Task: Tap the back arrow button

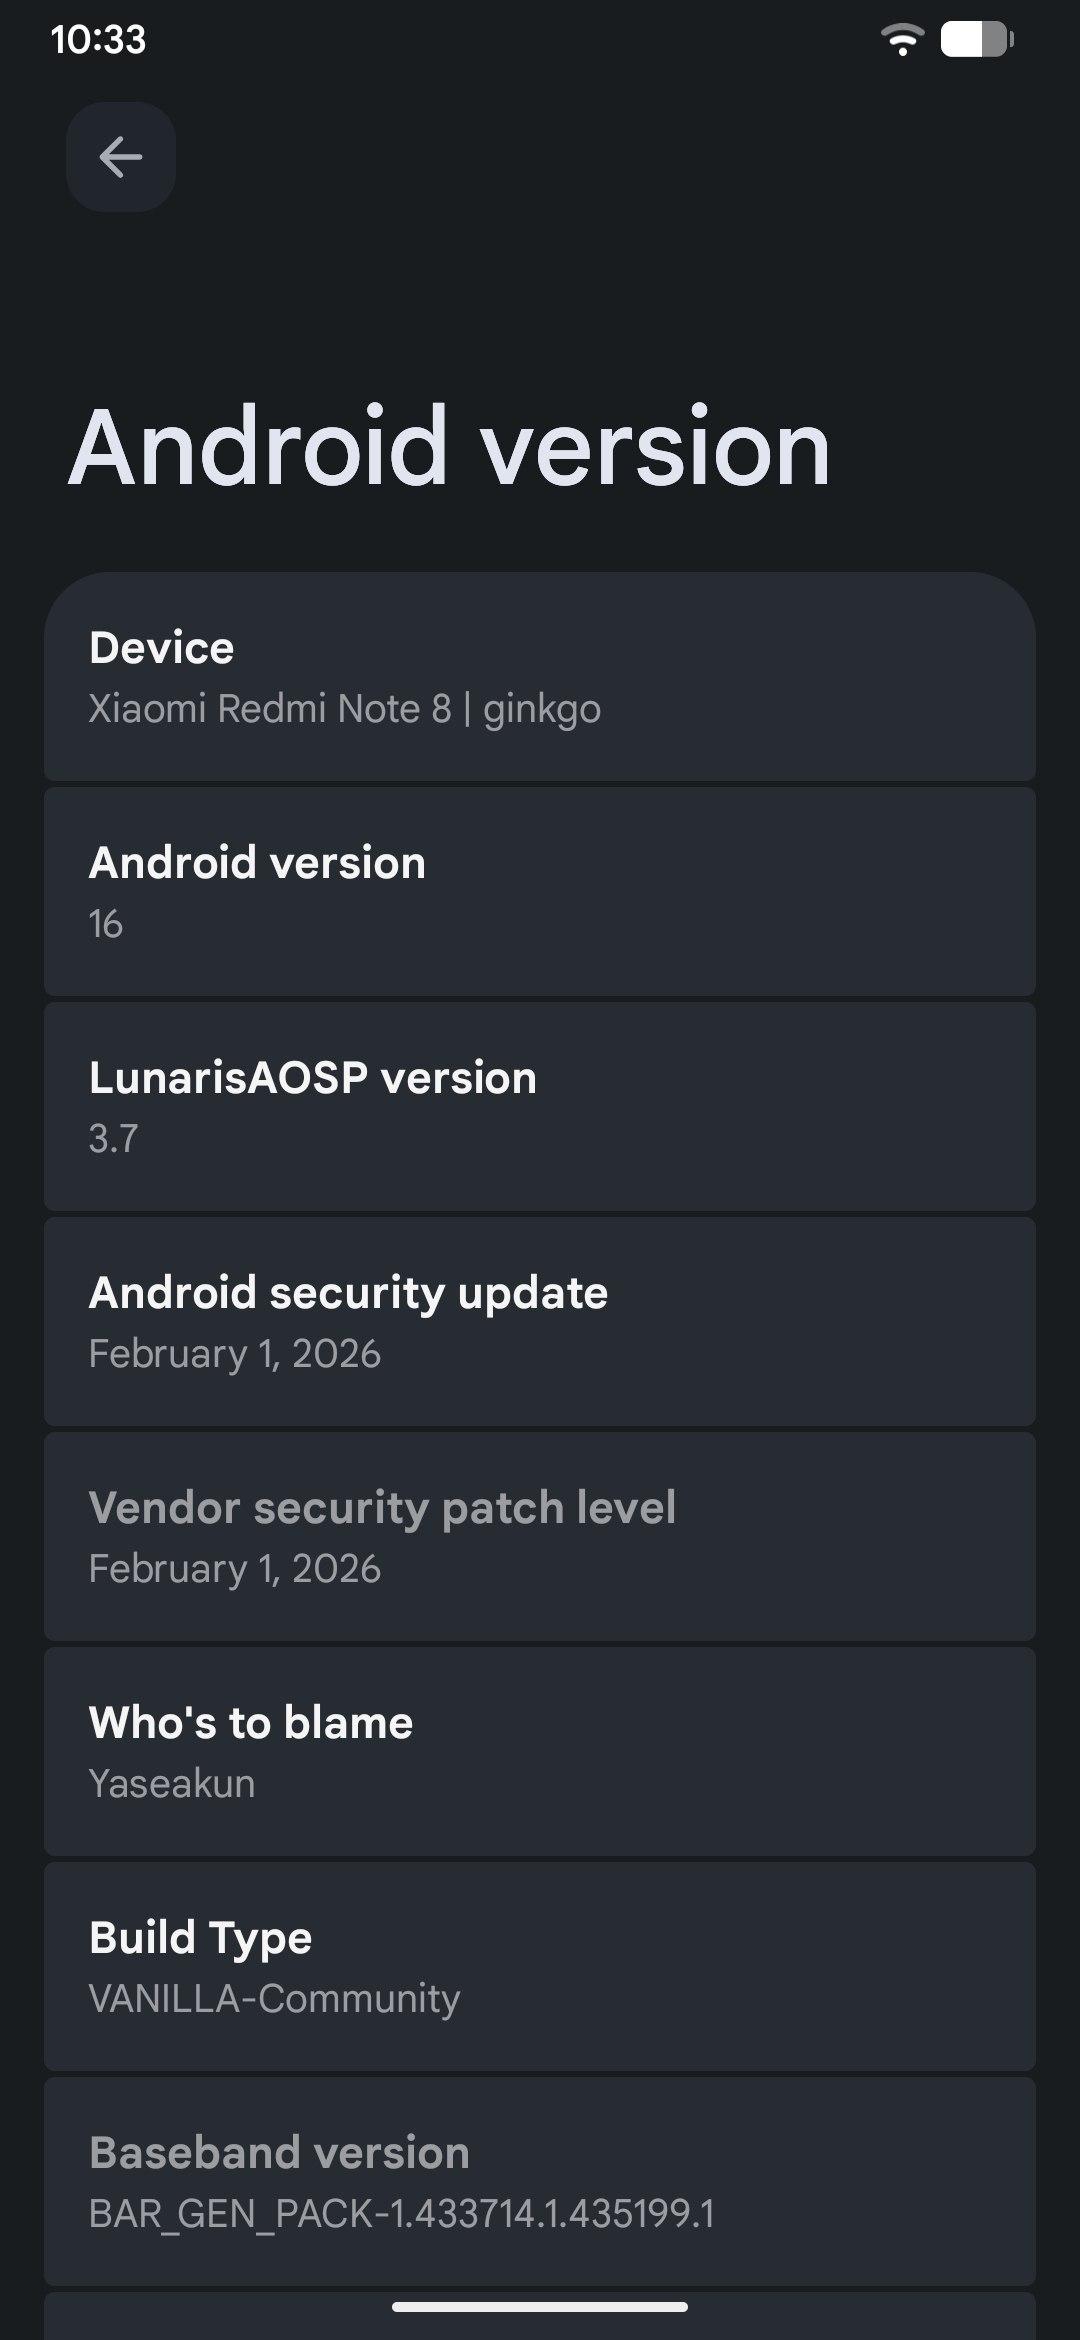Action: [x=121, y=157]
